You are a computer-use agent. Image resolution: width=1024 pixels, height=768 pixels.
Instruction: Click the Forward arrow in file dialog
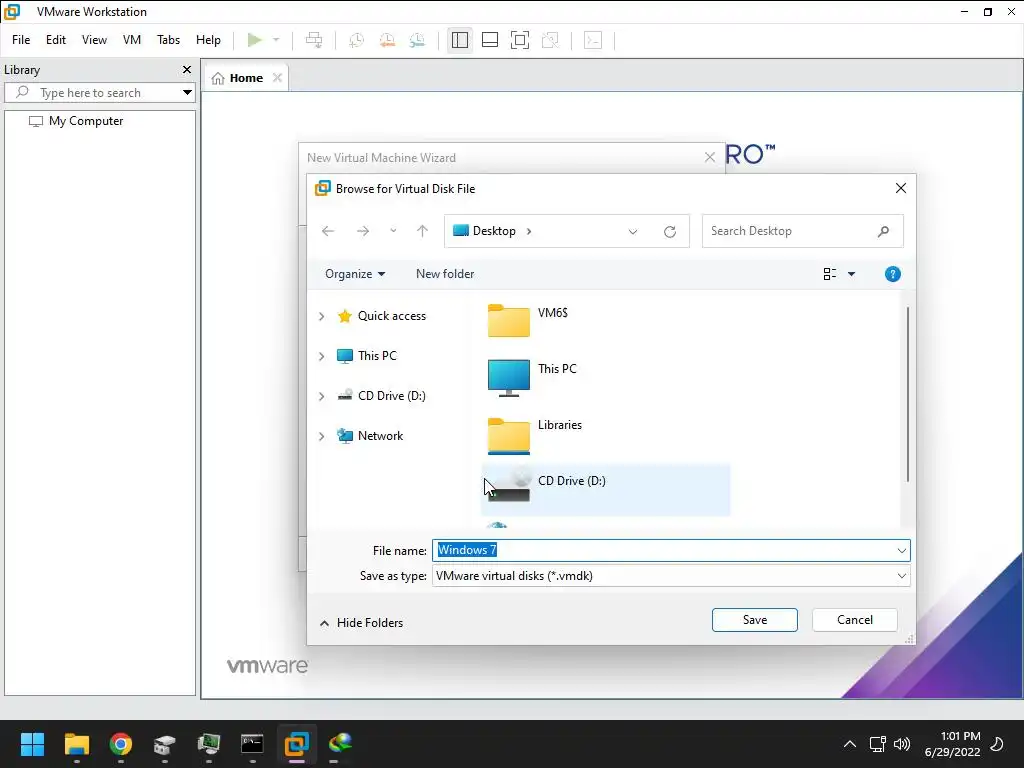pyautogui.click(x=363, y=231)
